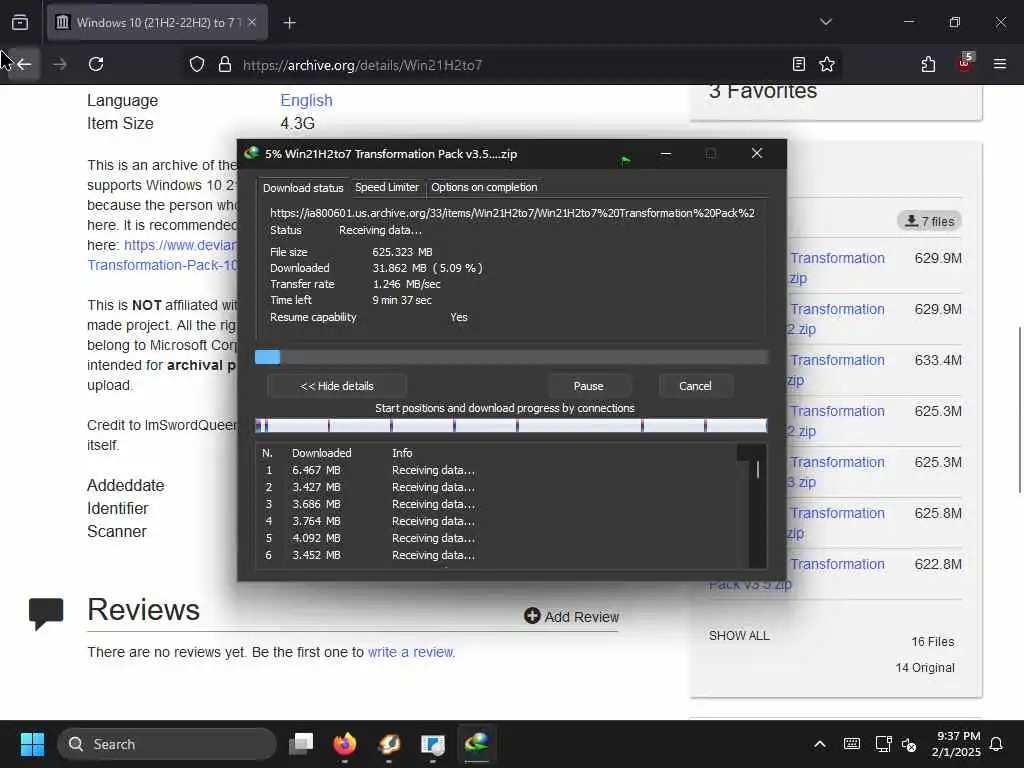Click the 16 Files count link
Viewport: 1024px width, 768px height.
point(932,642)
